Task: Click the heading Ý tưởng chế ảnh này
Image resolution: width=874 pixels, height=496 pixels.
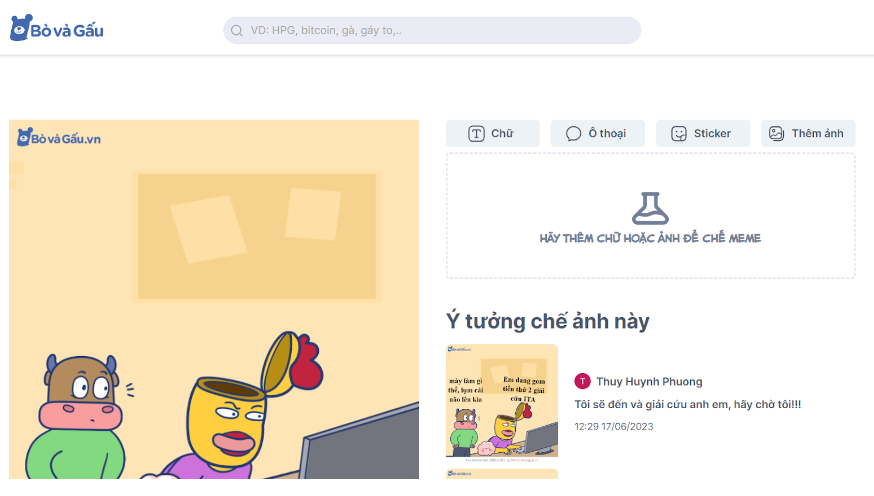Action: pos(548,322)
